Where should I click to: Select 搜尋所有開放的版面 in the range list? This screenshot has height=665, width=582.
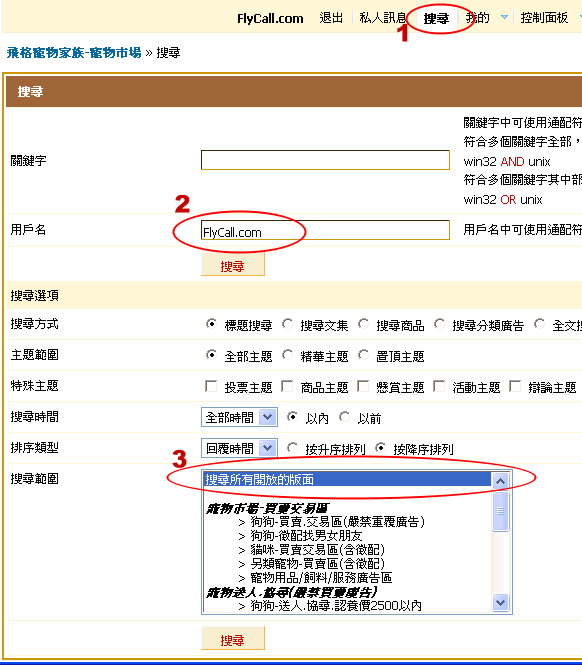click(x=347, y=479)
